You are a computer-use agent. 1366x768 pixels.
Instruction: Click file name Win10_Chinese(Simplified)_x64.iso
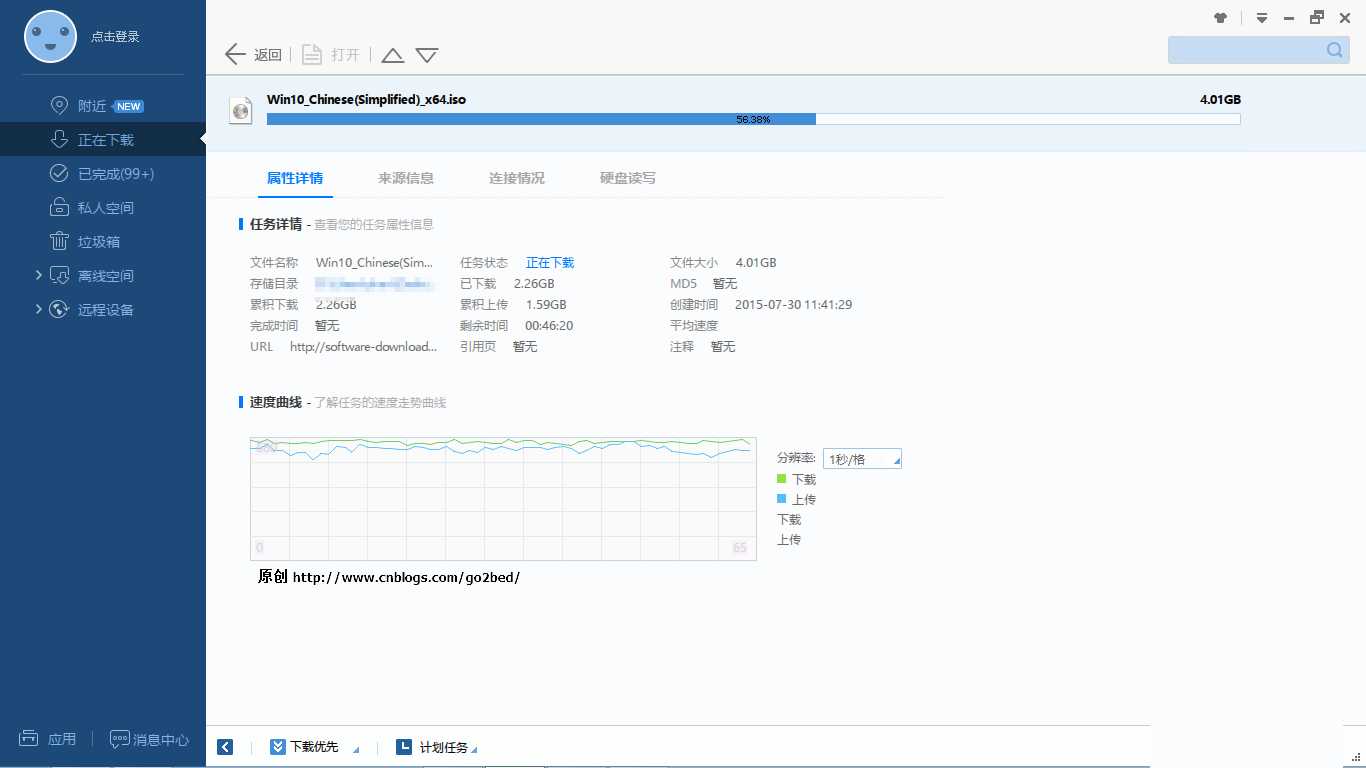coord(366,100)
